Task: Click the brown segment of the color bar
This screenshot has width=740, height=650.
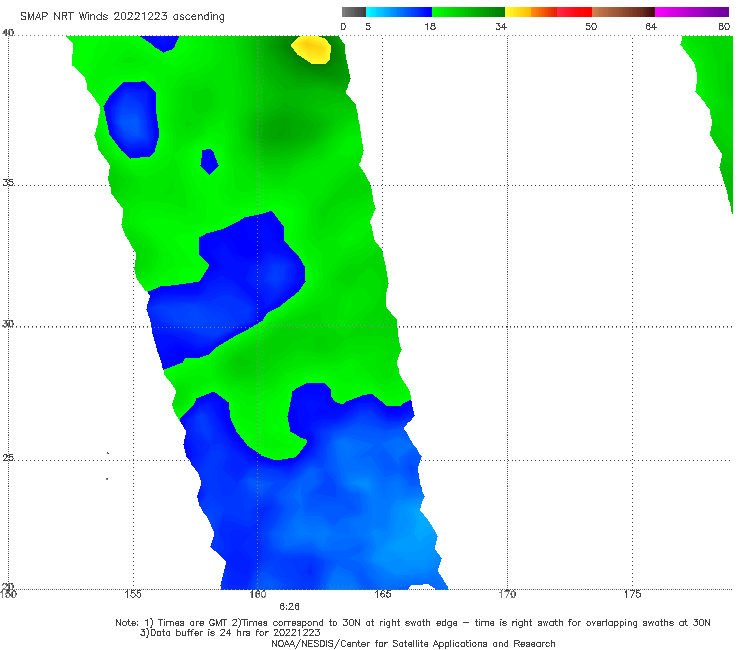Action: 623,12
